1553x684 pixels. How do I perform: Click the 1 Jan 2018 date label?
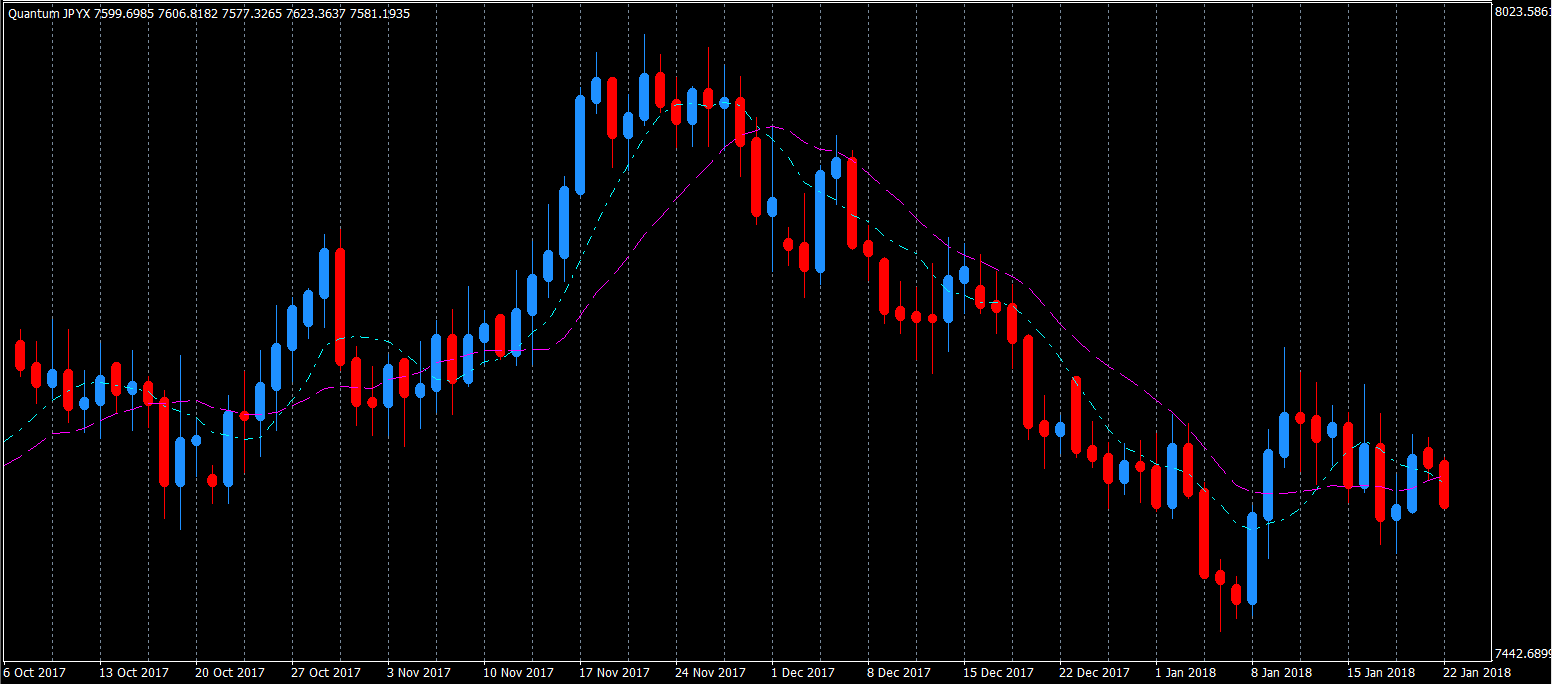(1187, 673)
